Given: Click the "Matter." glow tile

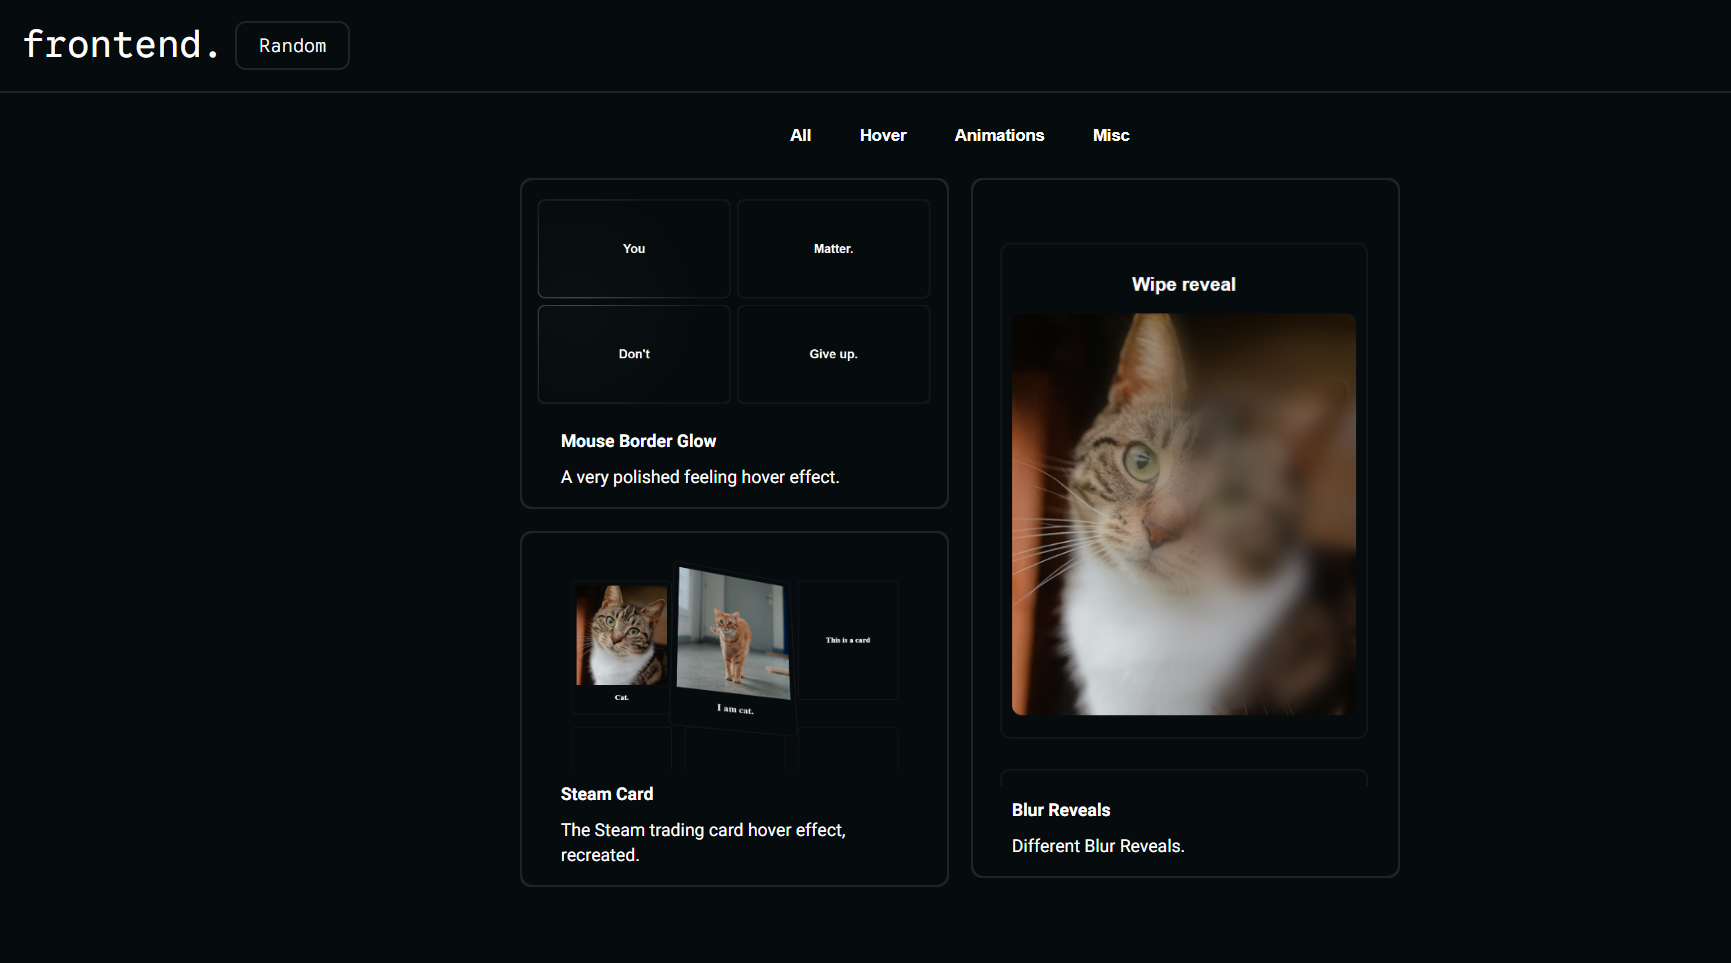Looking at the screenshot, I should tap(833, 249).
